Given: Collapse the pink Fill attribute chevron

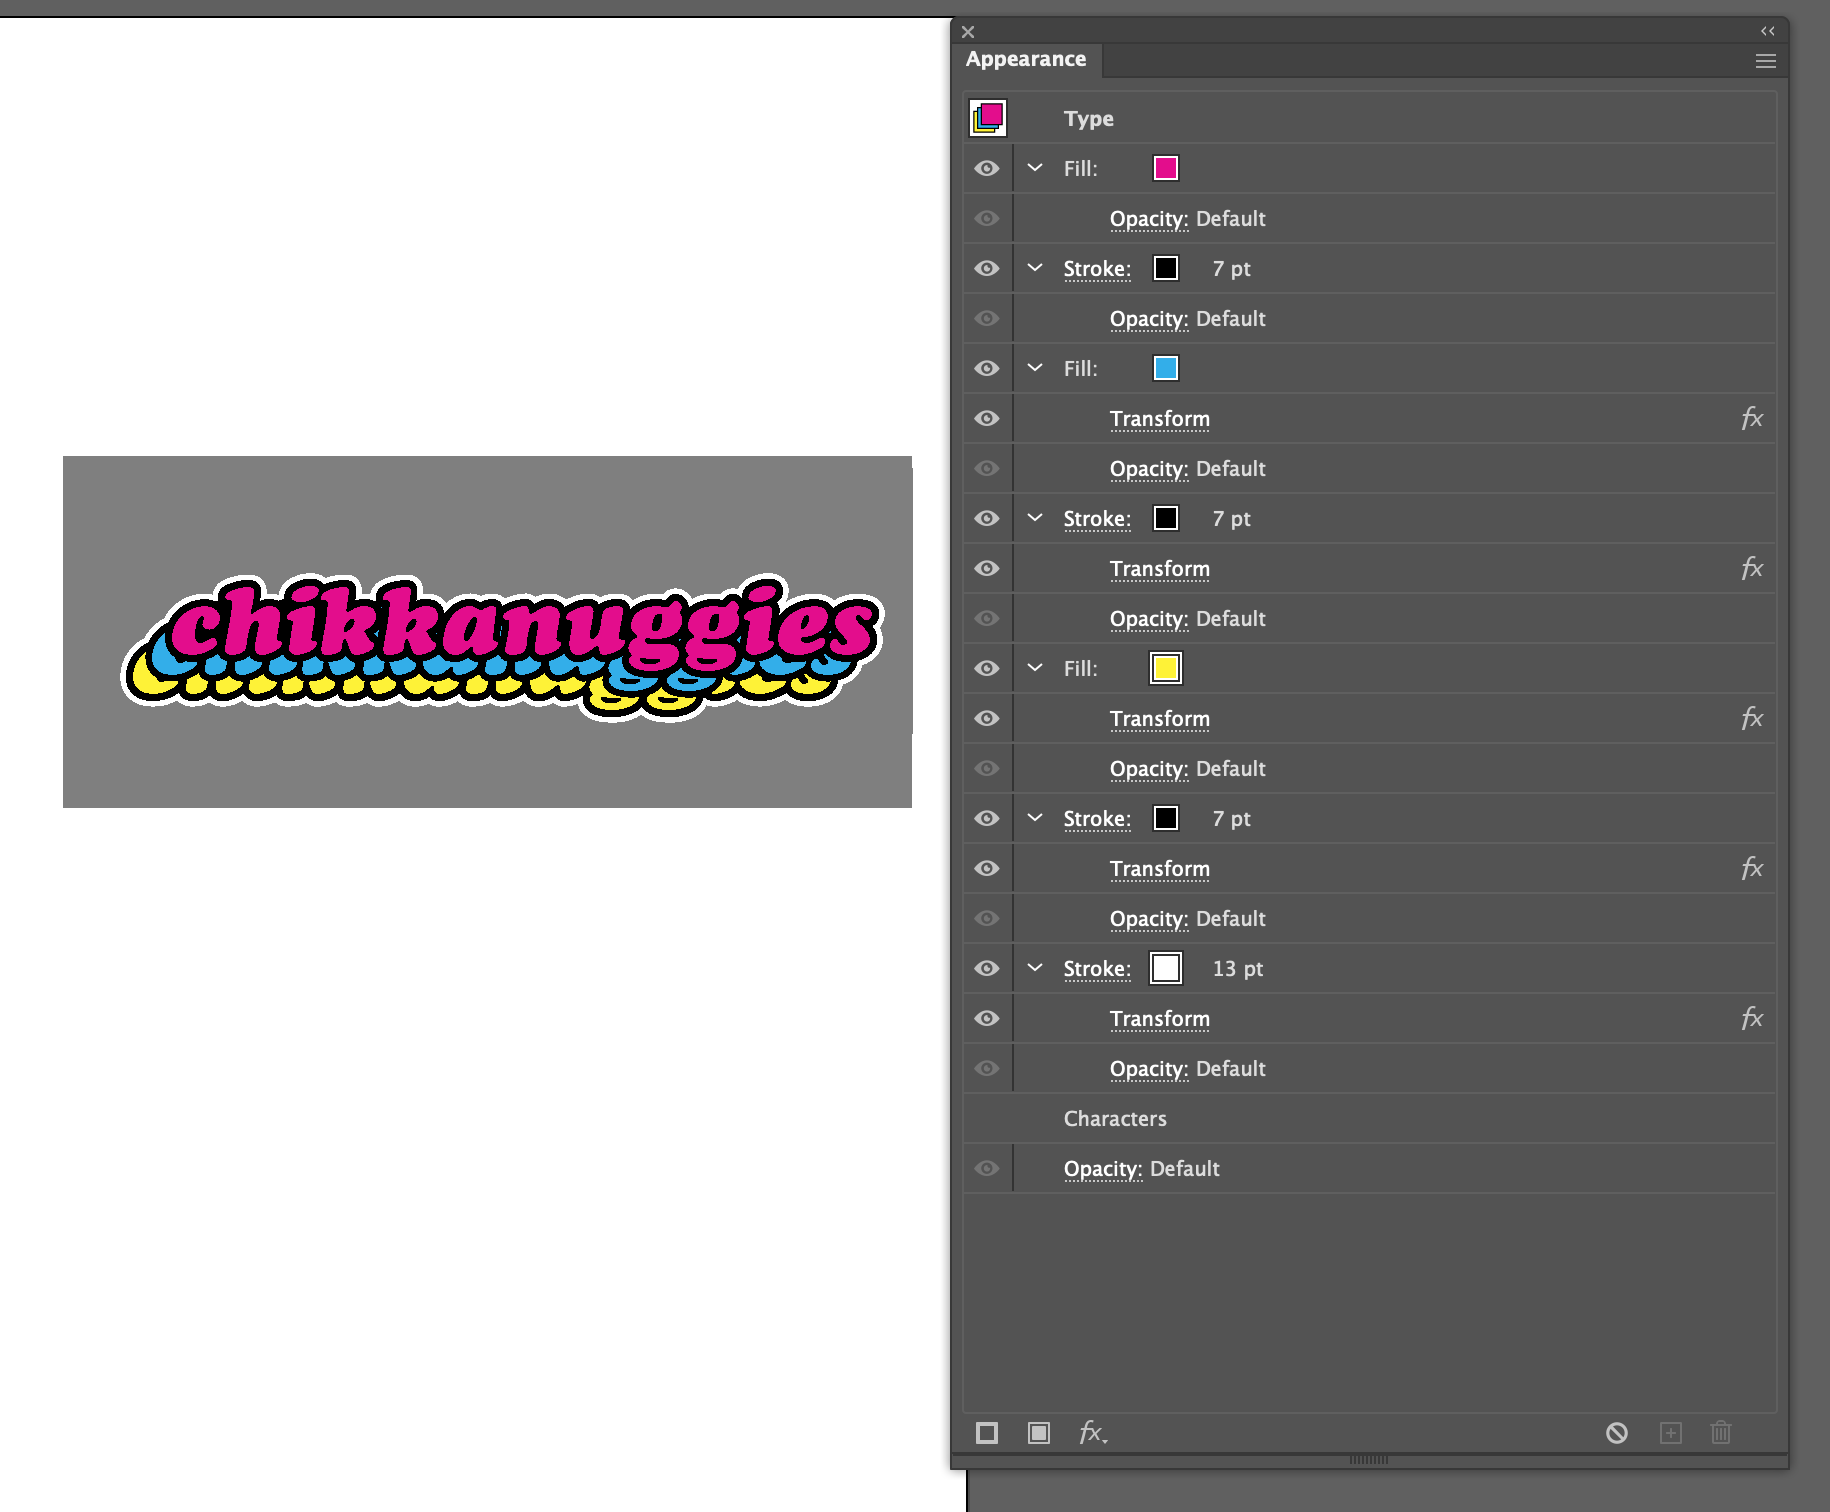Looking at the screenshot, I should coord(1035,168).
